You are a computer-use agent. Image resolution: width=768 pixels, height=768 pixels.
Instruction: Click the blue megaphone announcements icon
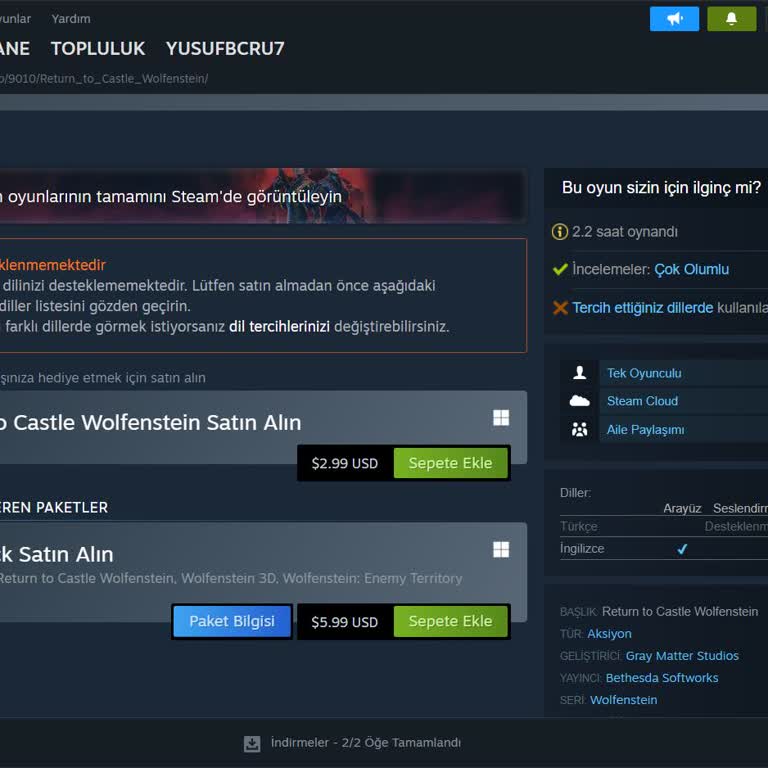click(x=674, y=19)
